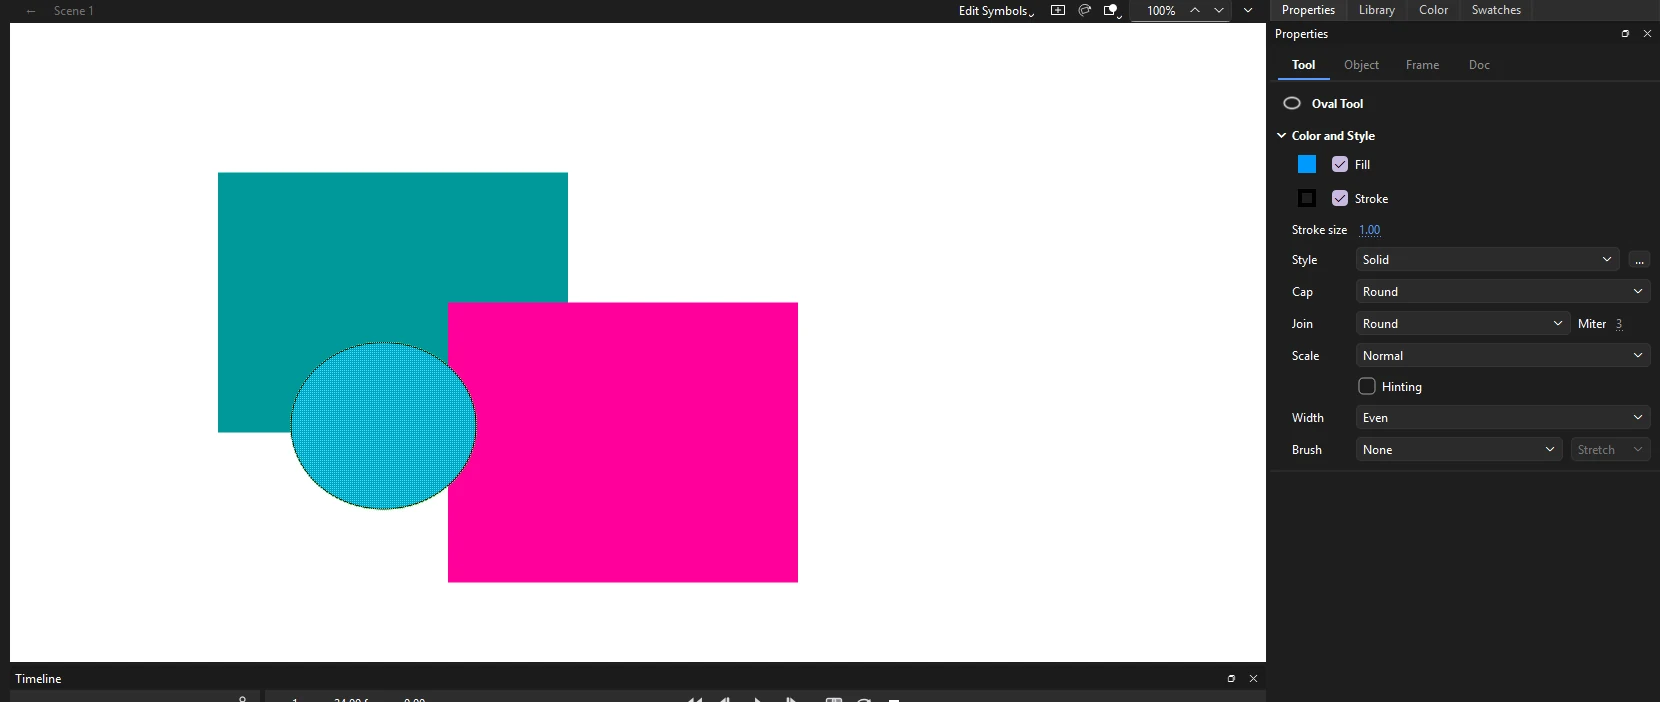Close the Timeline panel
The image size is (1660, 702).
point(1253,678)
